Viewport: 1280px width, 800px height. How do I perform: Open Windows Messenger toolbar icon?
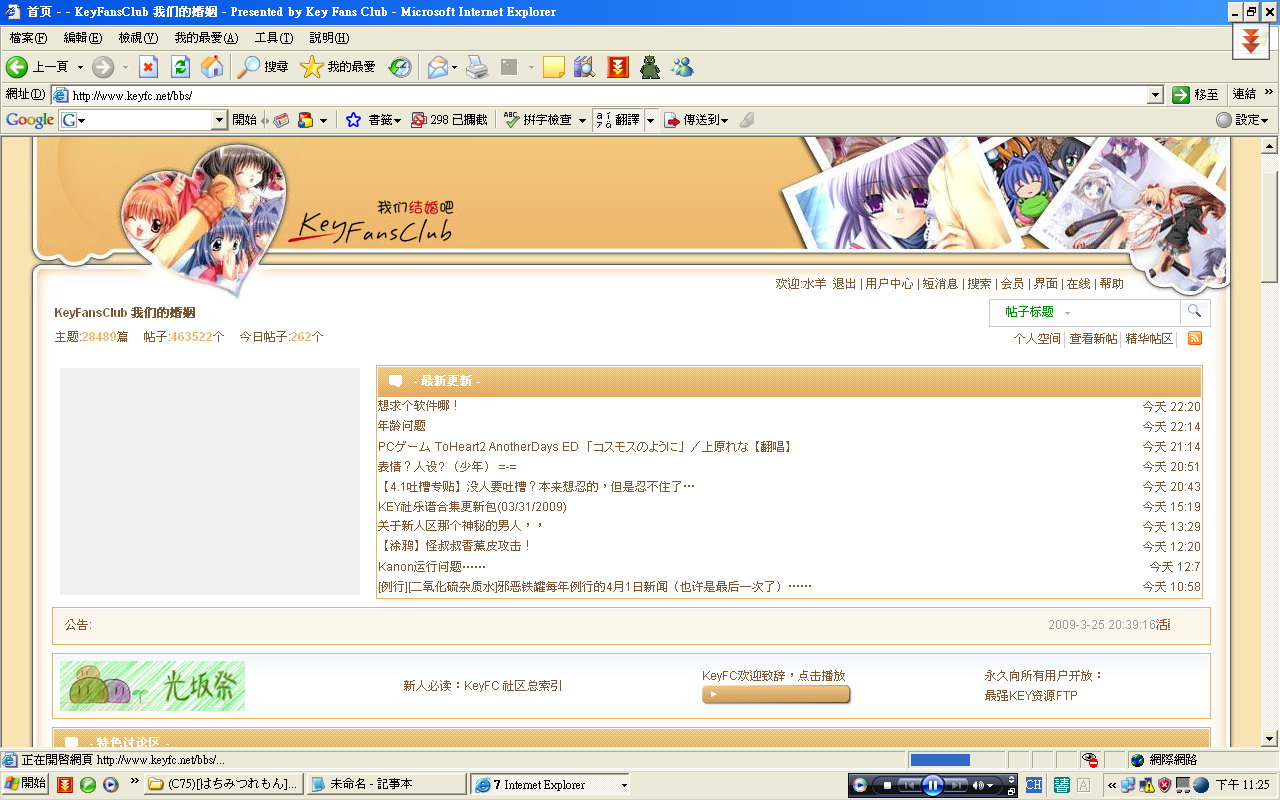point(683,67)
